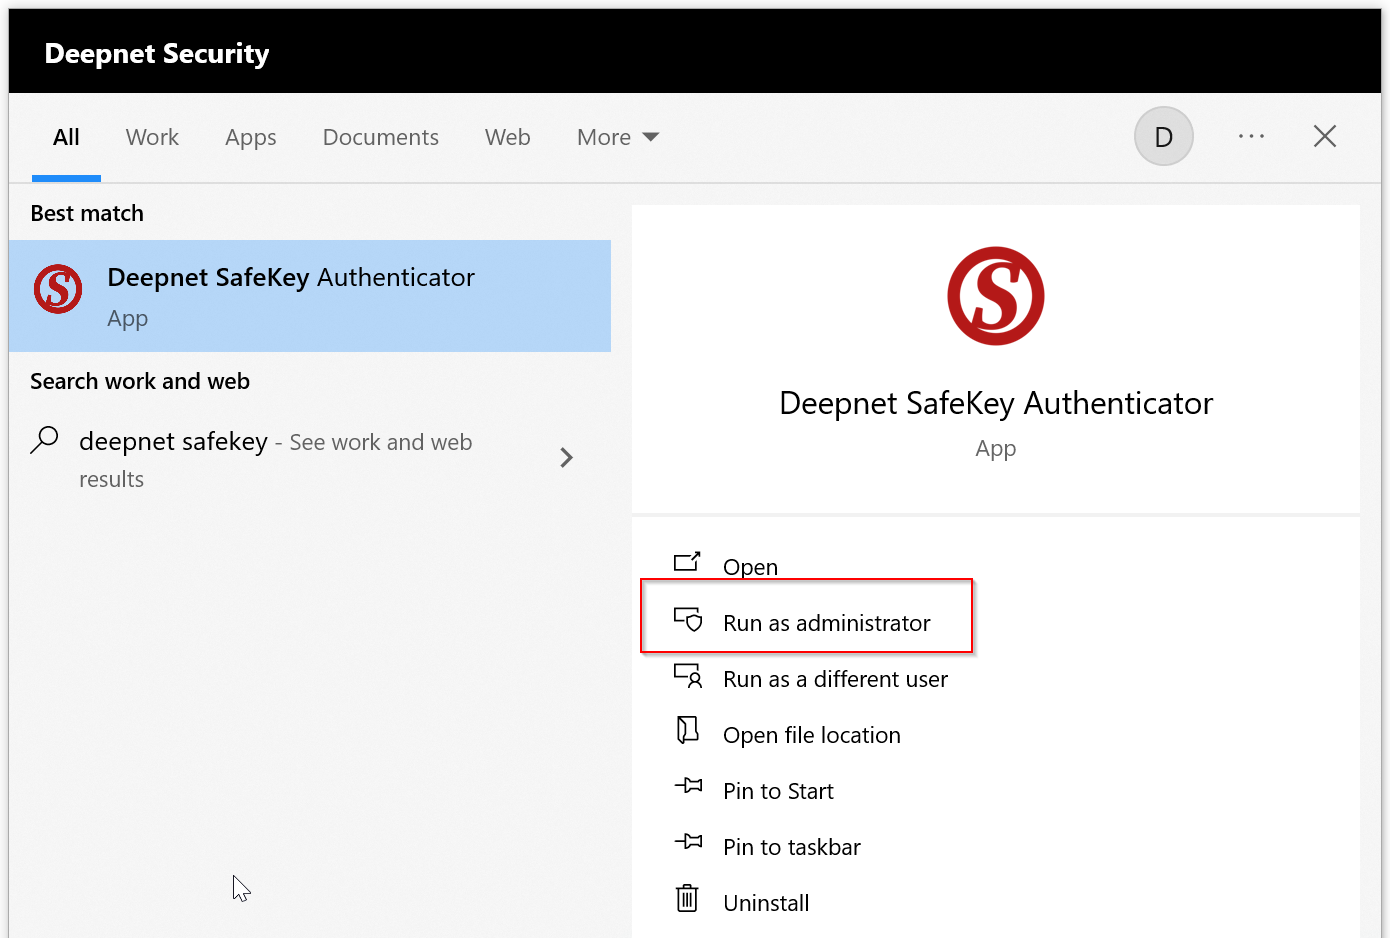Image resolution: width=1390 pixels, height=938 pixels.
Task: Close the search panel with the X
Action: [1324, 137]
